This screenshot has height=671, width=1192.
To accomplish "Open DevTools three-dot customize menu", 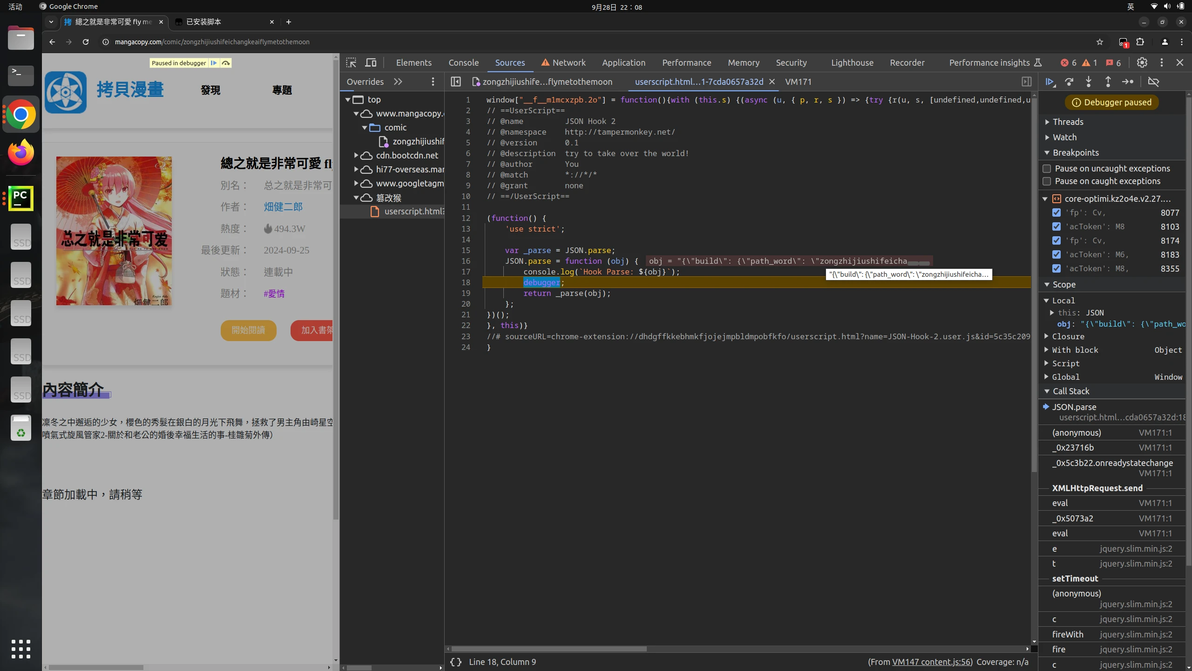I will click(x=1162, y=62).
